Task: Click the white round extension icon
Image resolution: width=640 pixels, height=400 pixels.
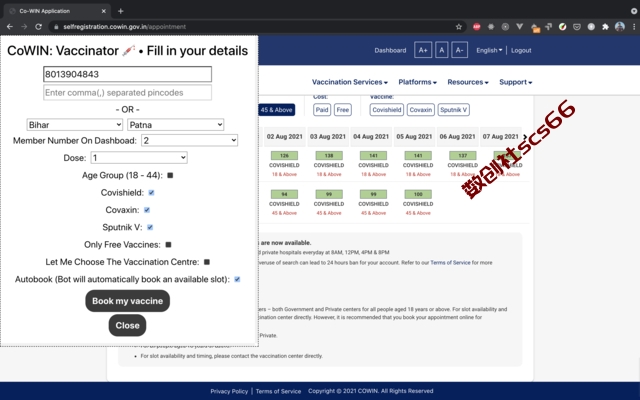Action: (591, 27)
